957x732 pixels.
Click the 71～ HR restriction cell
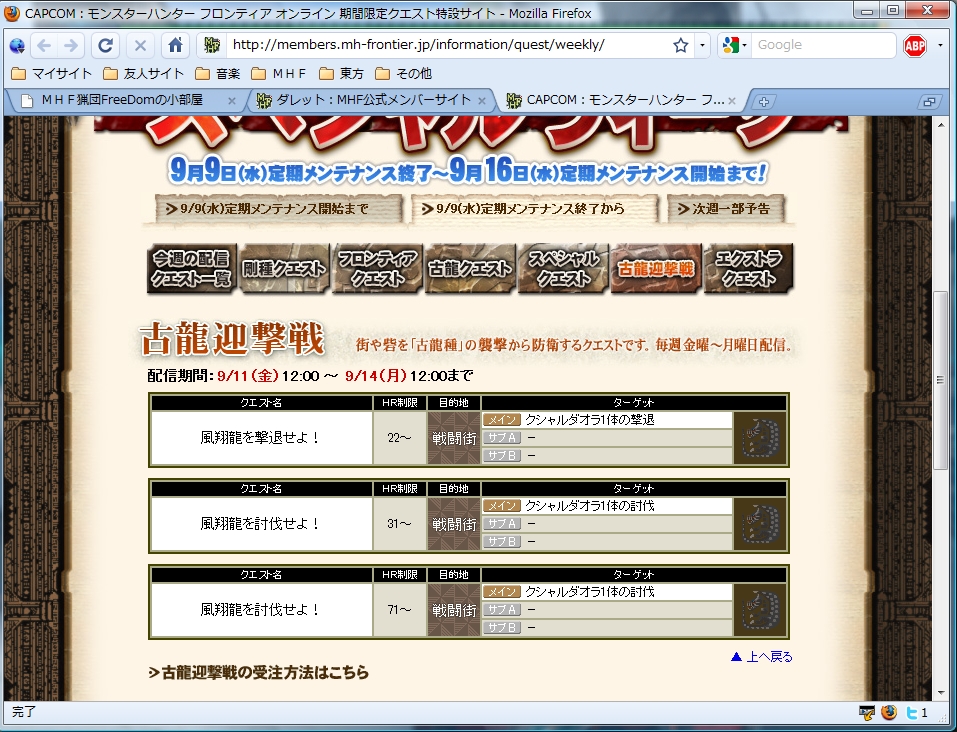pyautogui.click(x=399, y=610)
